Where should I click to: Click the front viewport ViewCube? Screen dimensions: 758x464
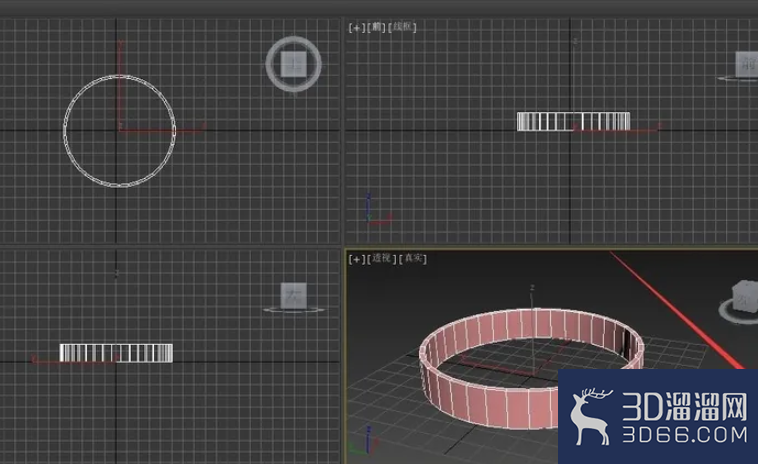point(746,65)
